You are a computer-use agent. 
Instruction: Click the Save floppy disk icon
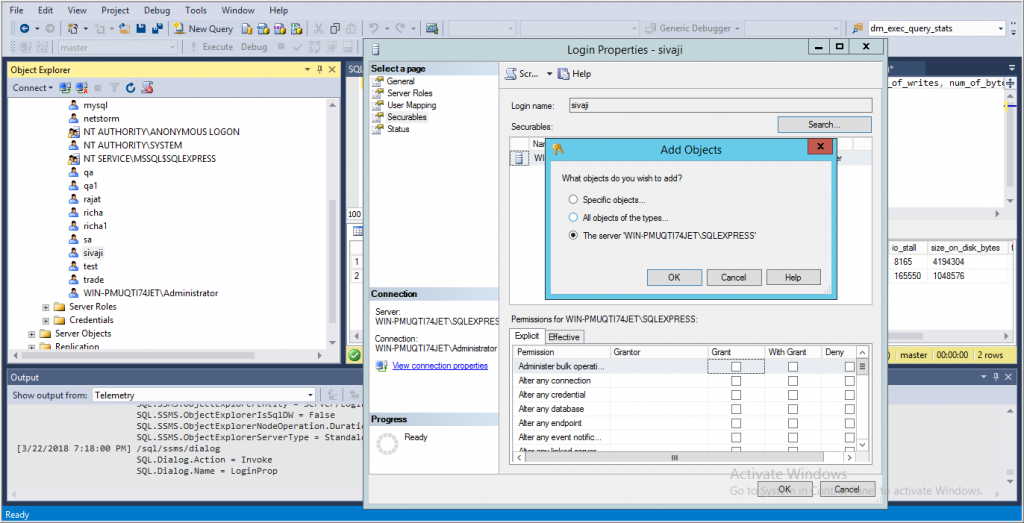coord(140,29)
